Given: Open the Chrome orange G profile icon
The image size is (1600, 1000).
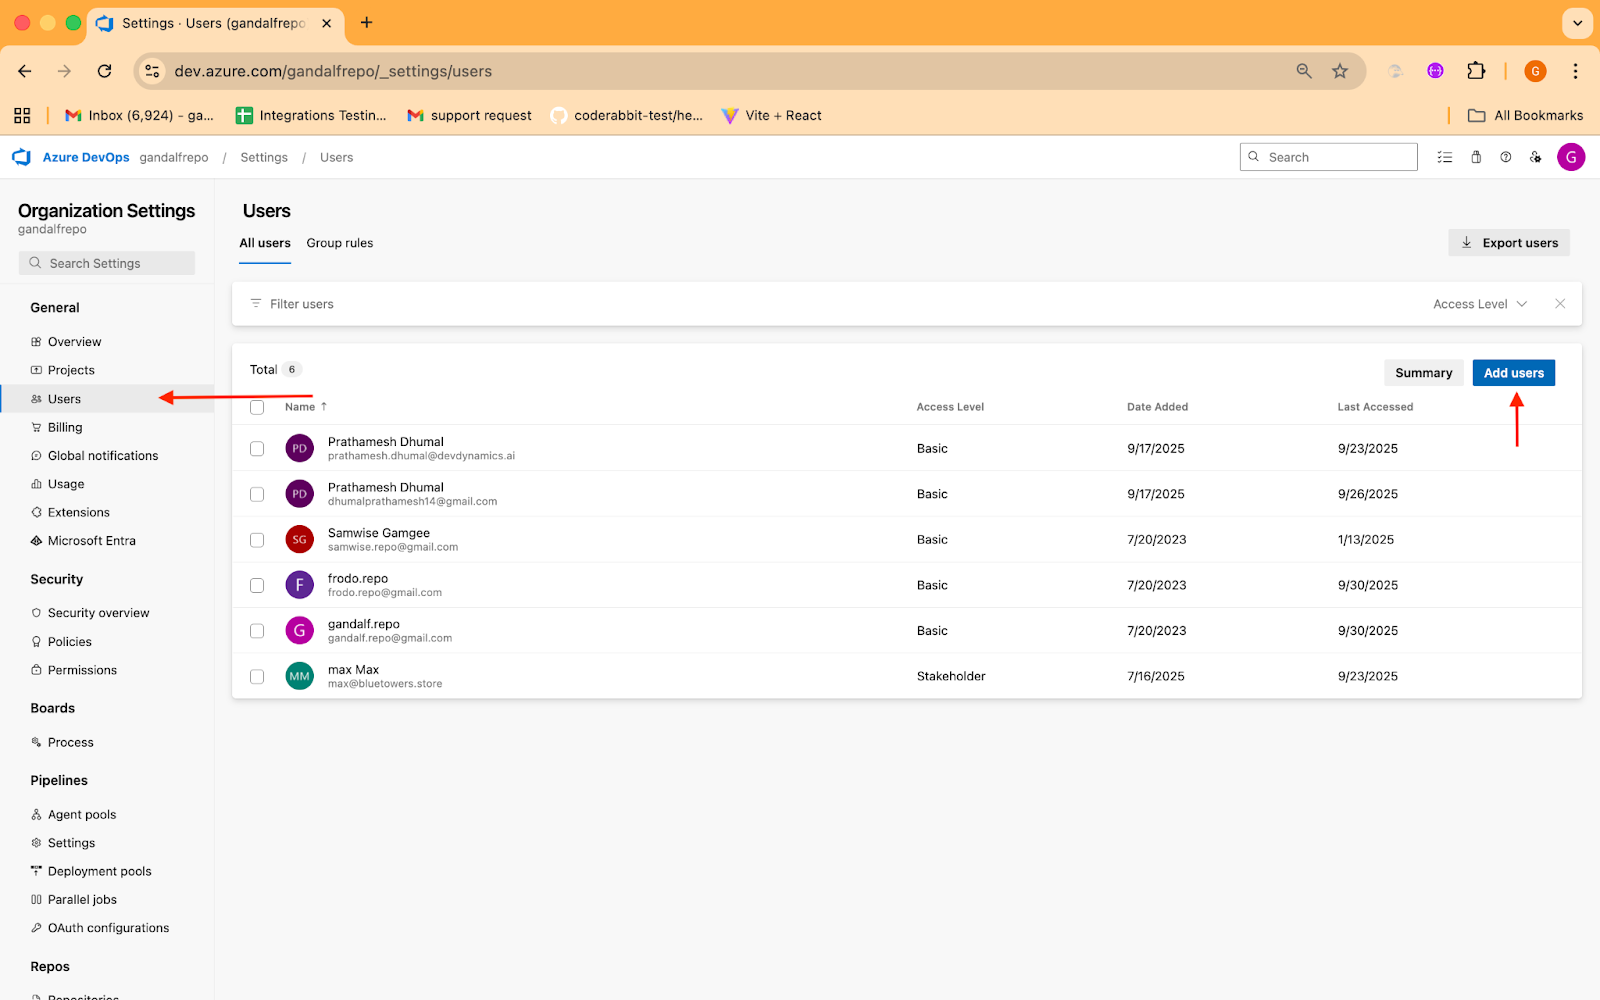Looking at the screenshot, I should point(1535,71).
